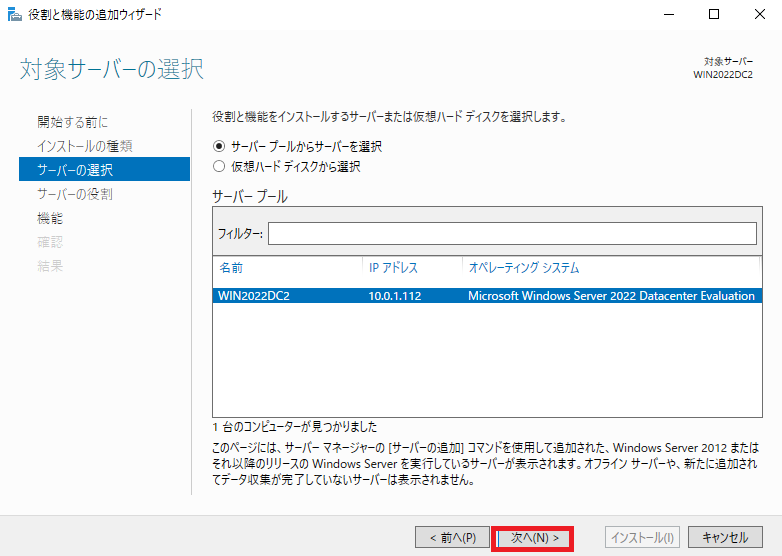The height and width of the screenshot is (556, 782).
Task: Select 仮想ハード ディスクから選択 radio button
Action: pyautogui.click(x=218, y=166)
